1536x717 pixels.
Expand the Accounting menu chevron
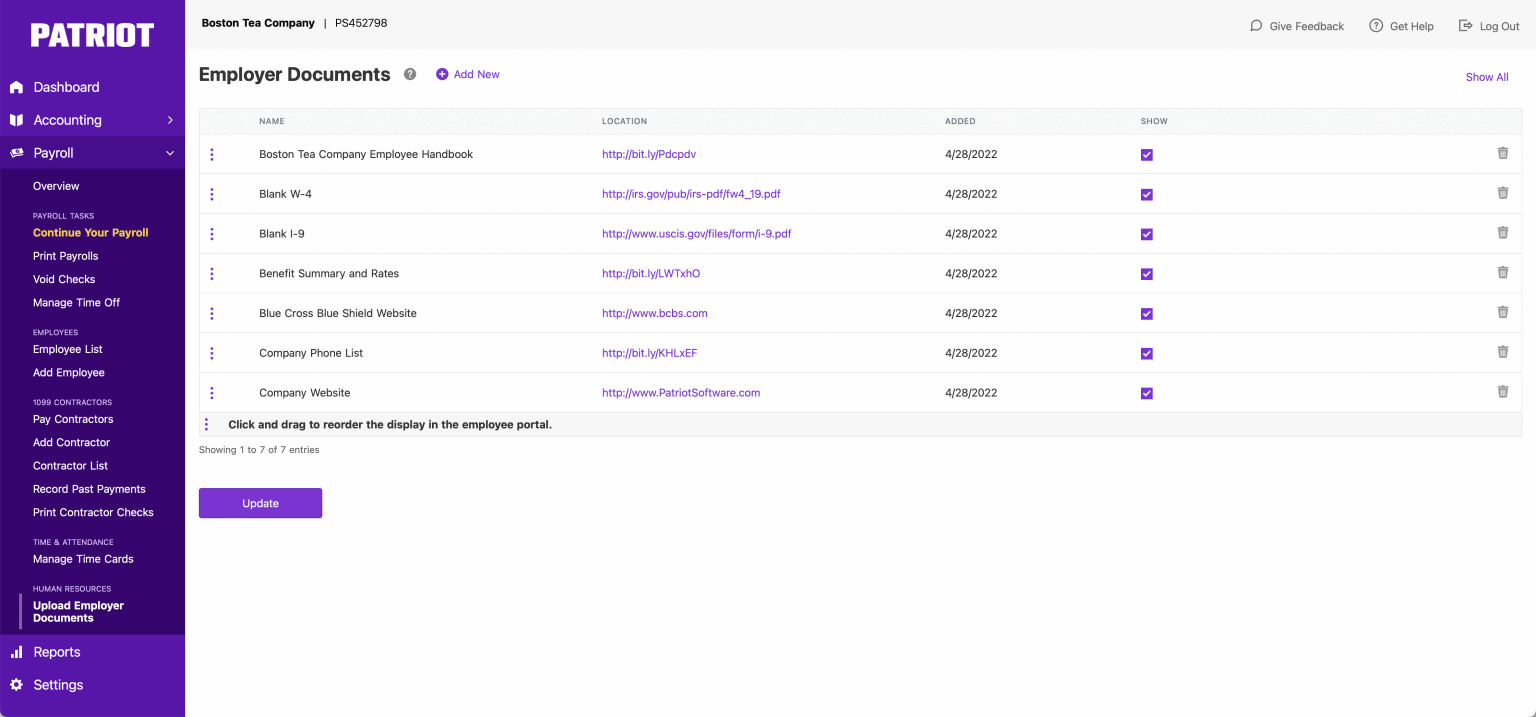point(170,120)
